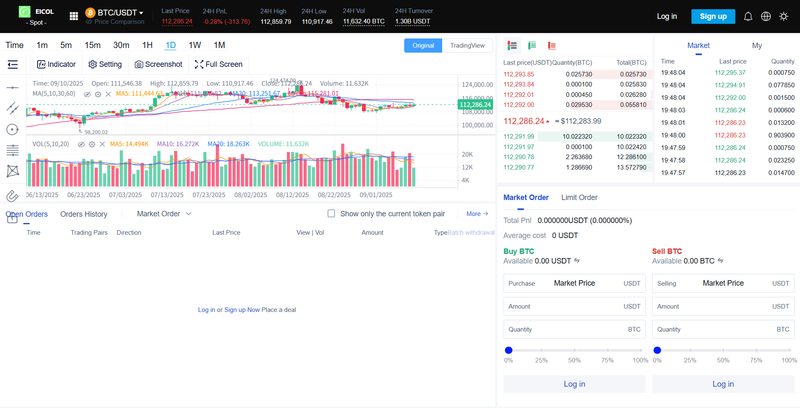
Task: Select the 5m timeframe
Action: coord(66,45)
